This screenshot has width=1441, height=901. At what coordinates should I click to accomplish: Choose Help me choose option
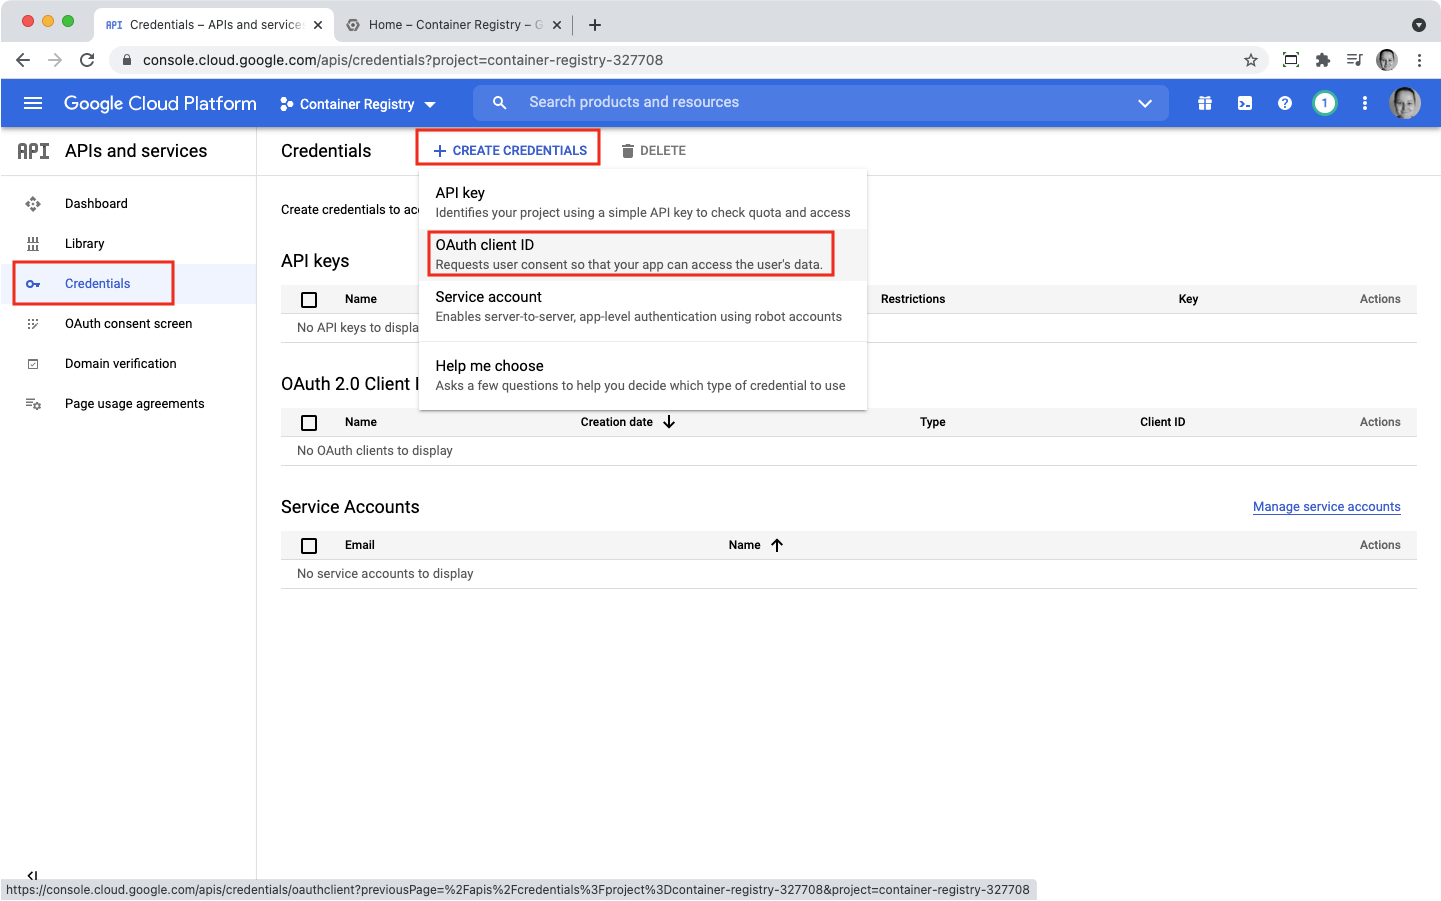coord(643,375)
